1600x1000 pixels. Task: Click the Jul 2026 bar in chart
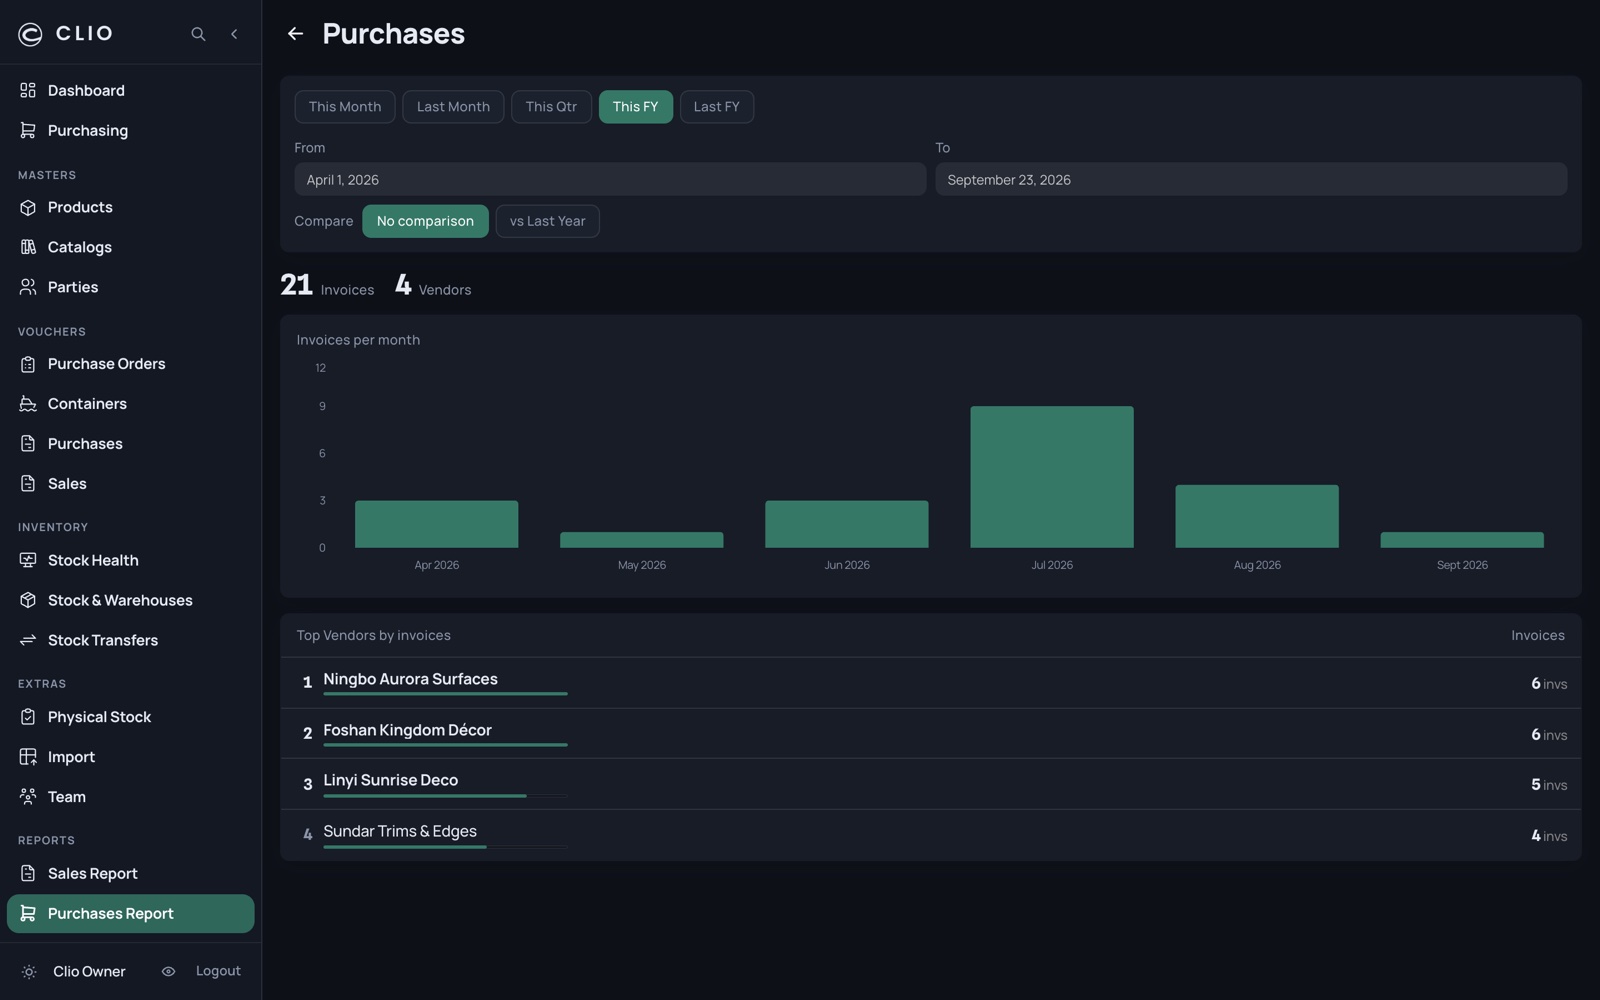1052,477
